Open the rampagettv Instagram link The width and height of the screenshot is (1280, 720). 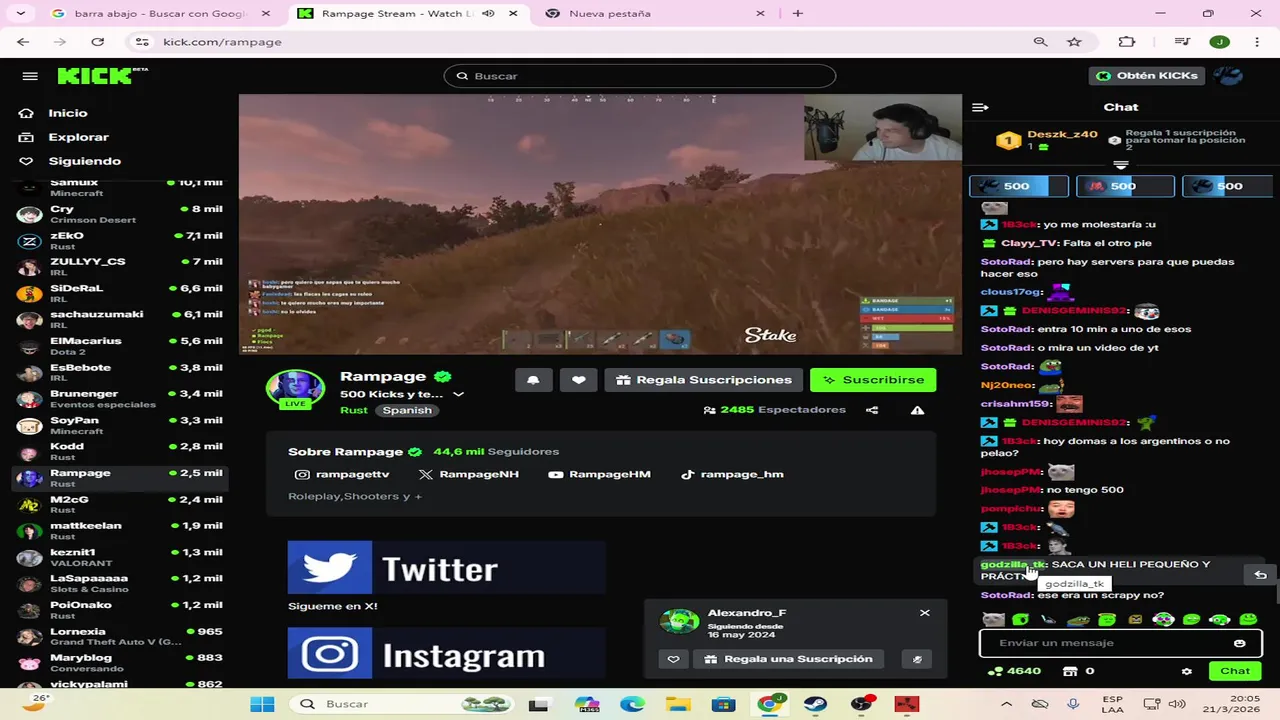(x=342, y=474)
